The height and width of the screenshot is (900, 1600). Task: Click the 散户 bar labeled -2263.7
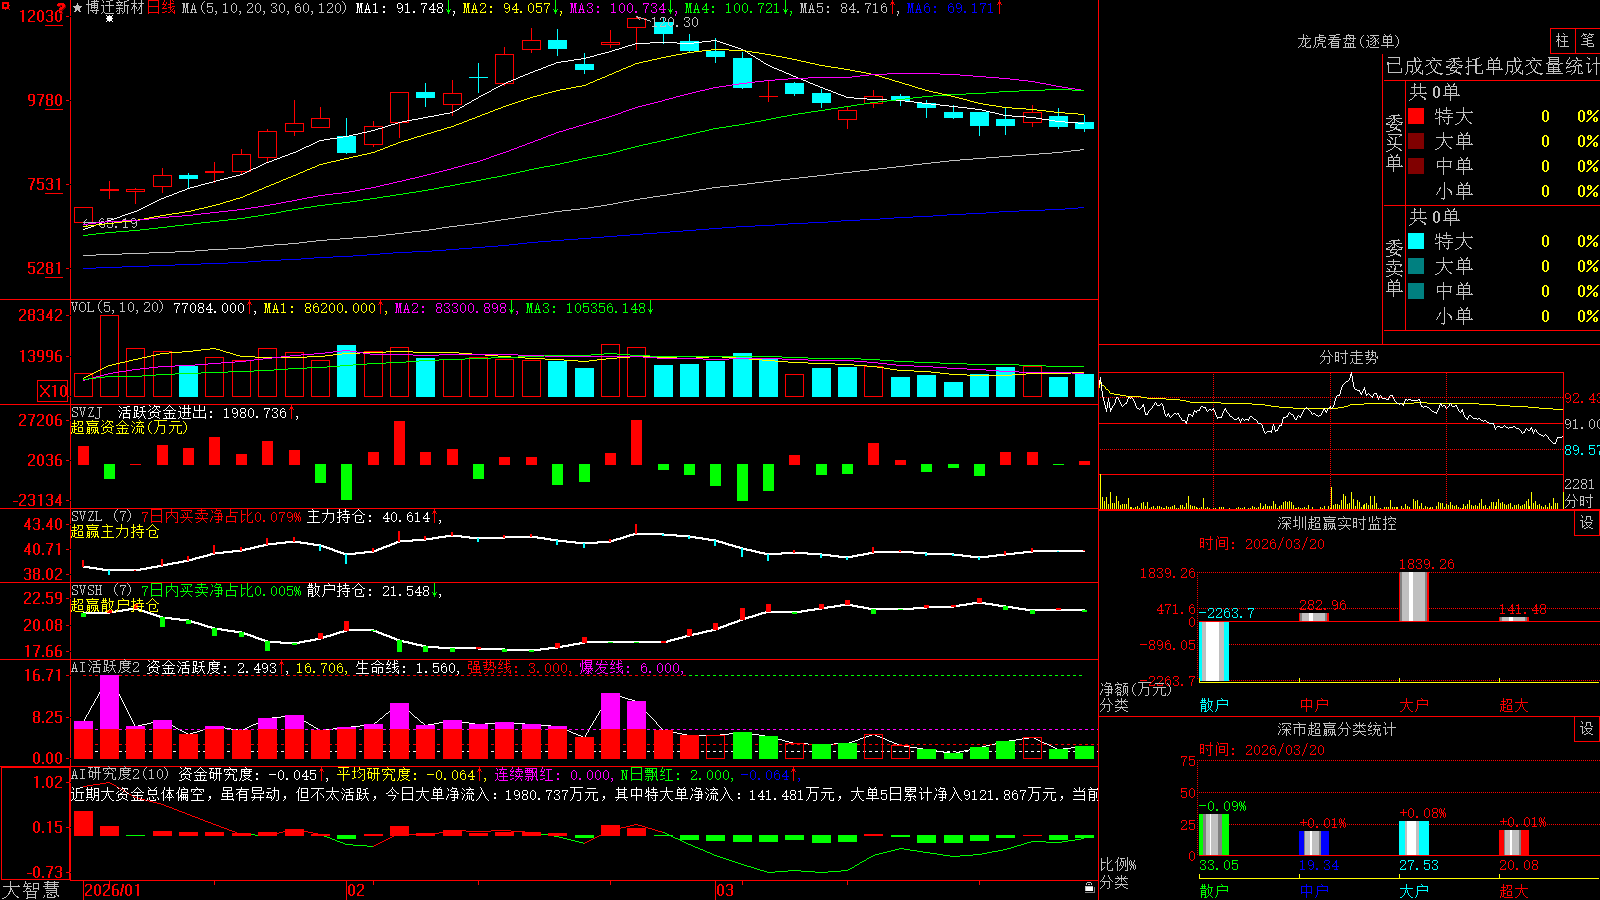pos(1214,651)
